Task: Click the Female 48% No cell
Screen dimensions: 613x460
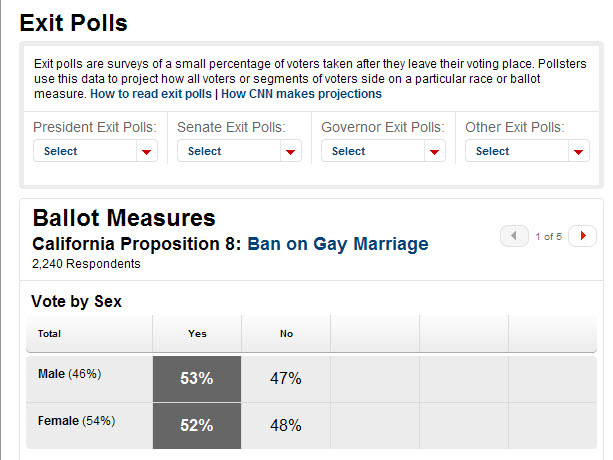Action: pyautogui.click(x=286, y=425)
